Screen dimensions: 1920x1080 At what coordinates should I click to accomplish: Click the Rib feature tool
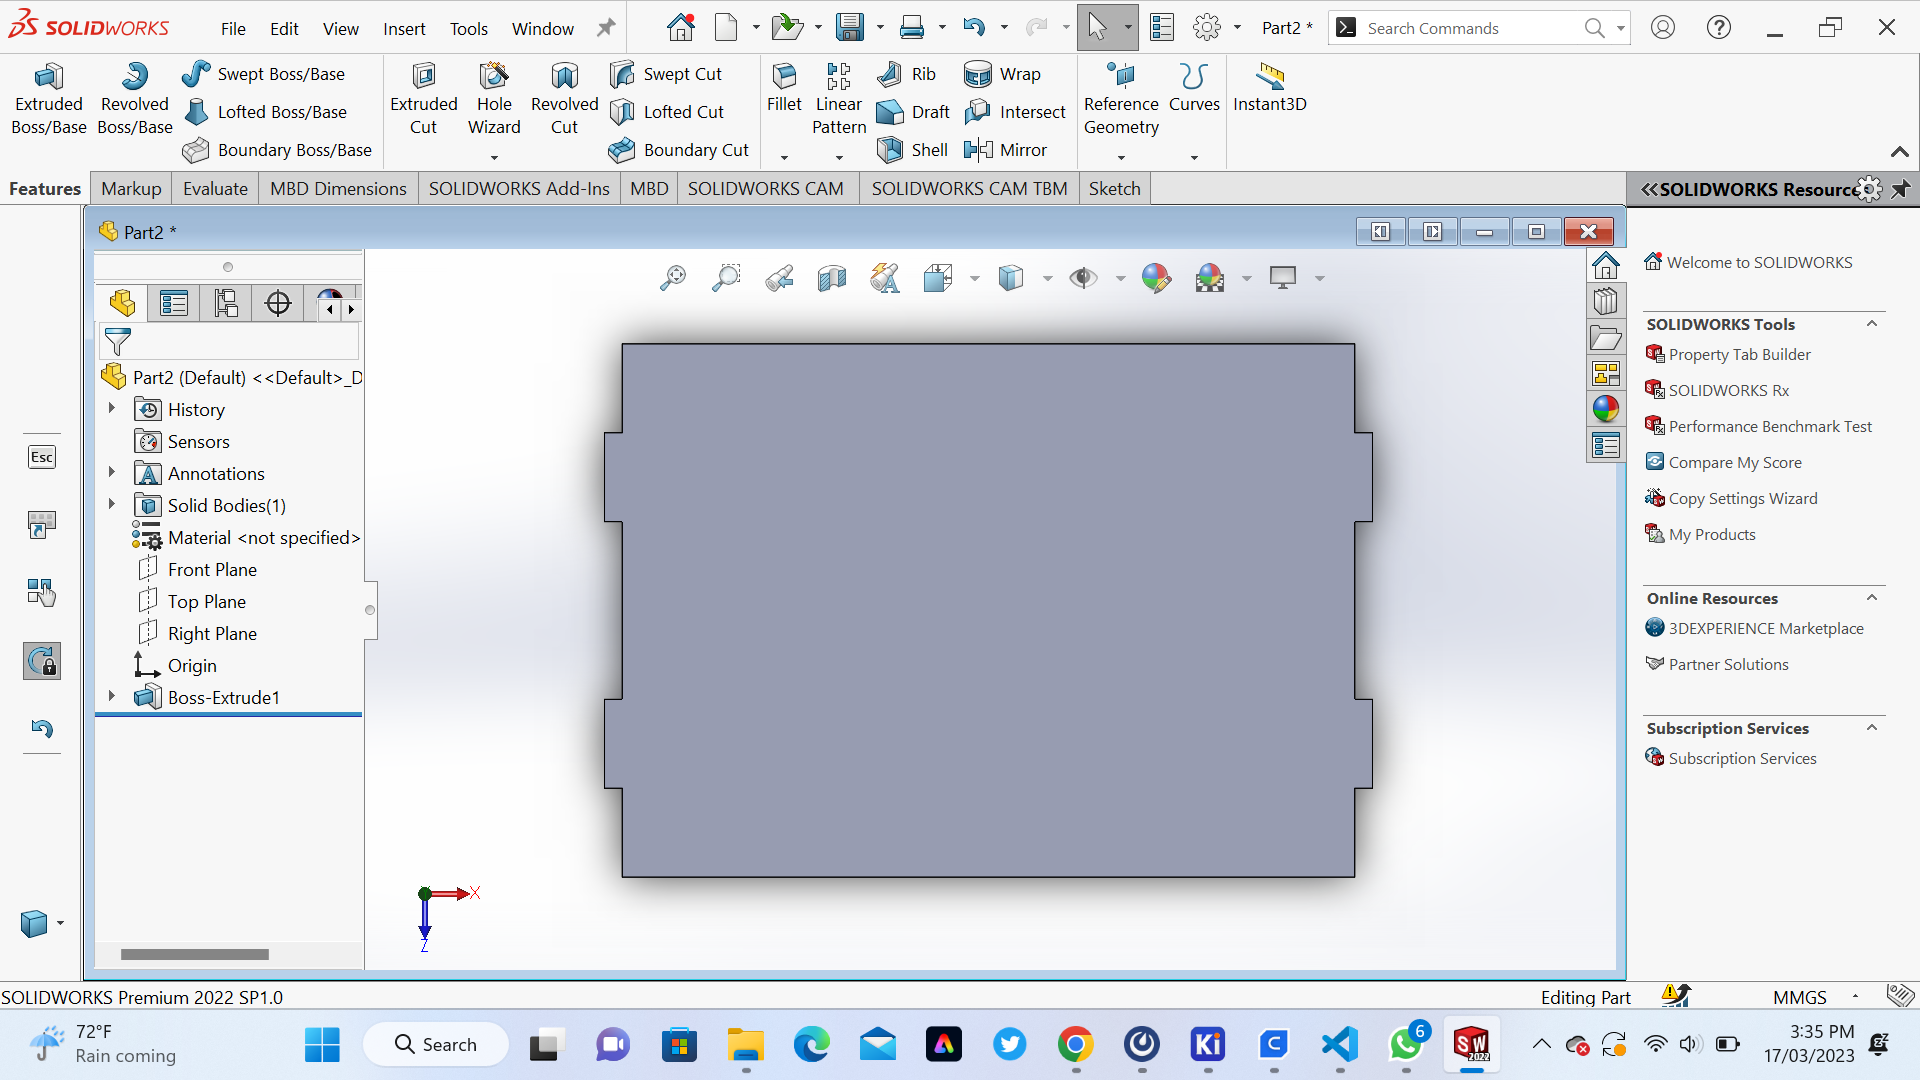tap(906, 74)
